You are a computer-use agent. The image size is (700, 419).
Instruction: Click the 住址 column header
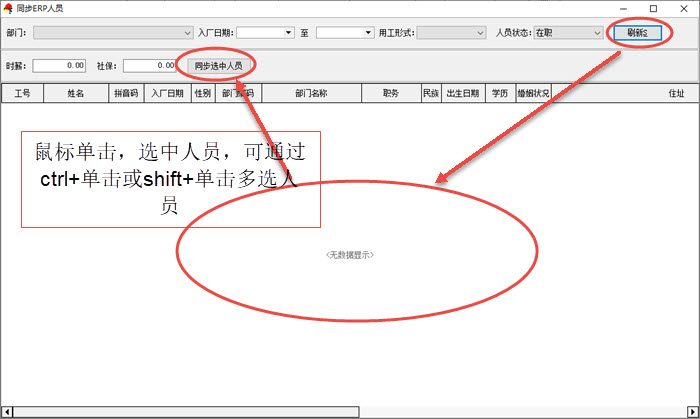point(676,93)
